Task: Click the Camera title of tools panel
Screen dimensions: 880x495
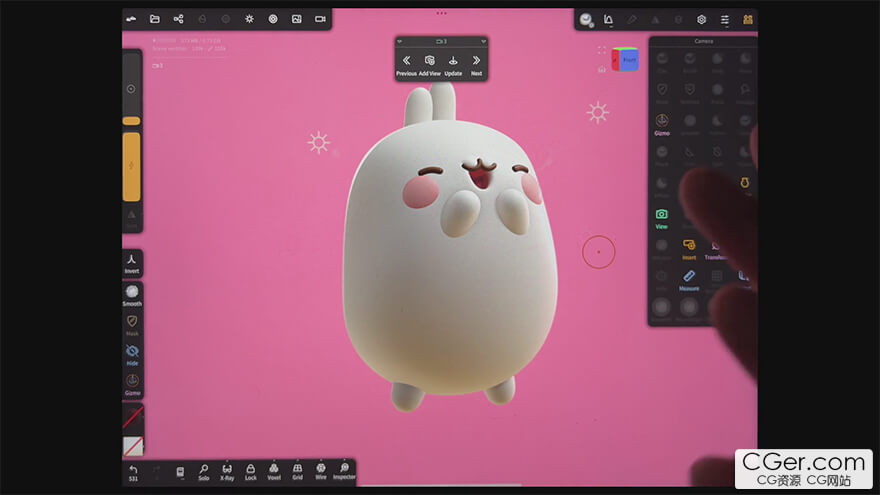Action: click(x=703, y=41)
